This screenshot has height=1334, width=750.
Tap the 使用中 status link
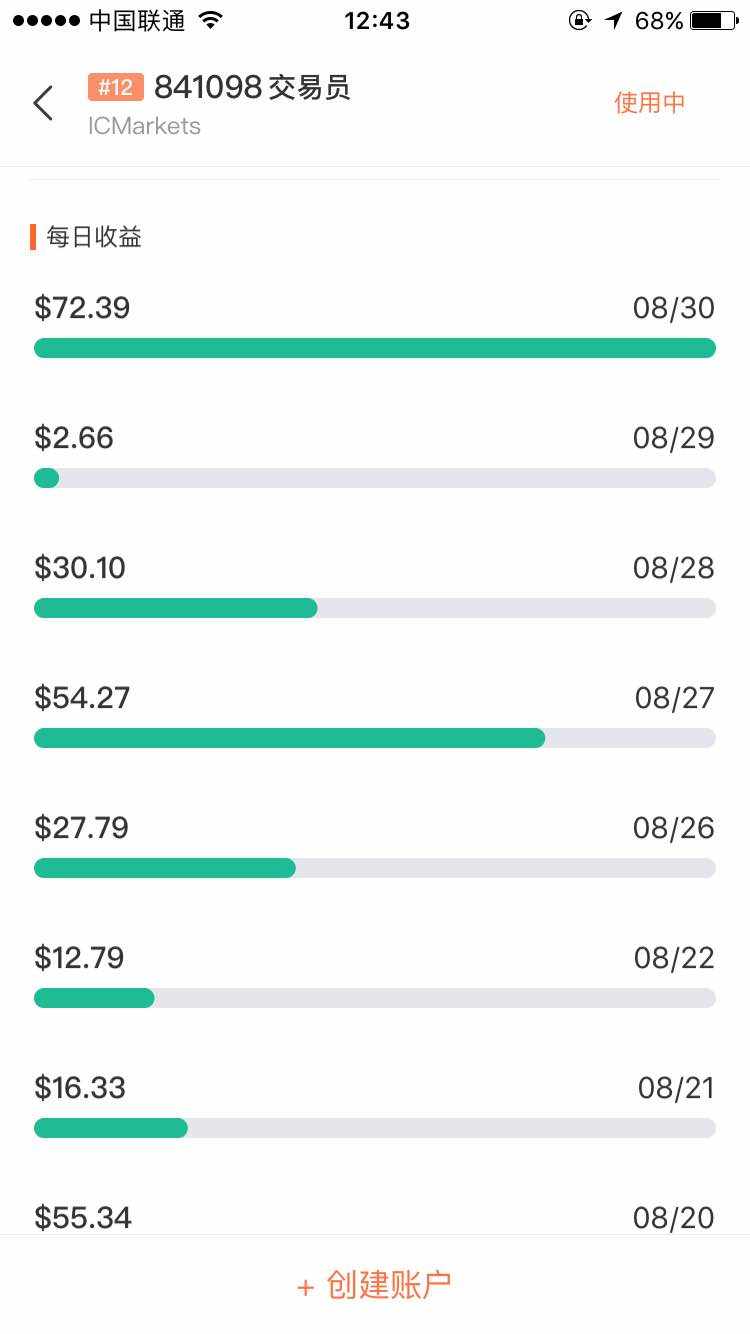649,103
